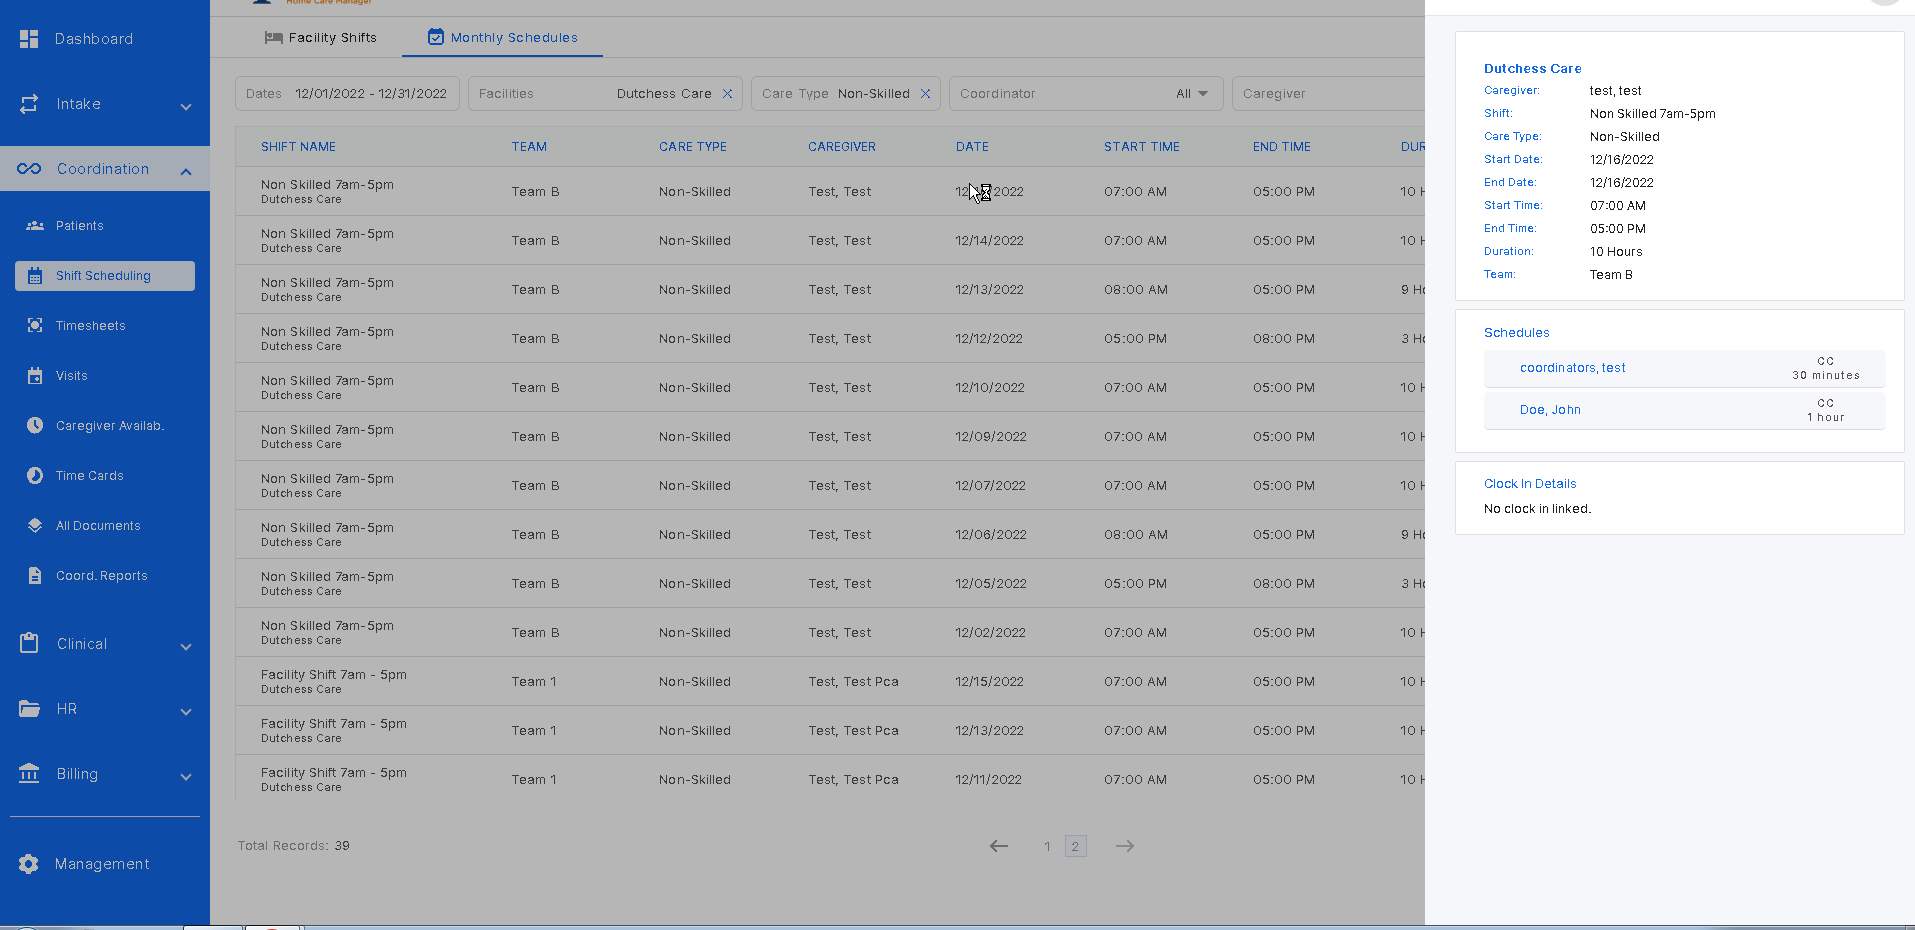Screen dimensions: 1915x930
Task: Click the Shift Scheduling calendar icon
Action: (35, 276)
